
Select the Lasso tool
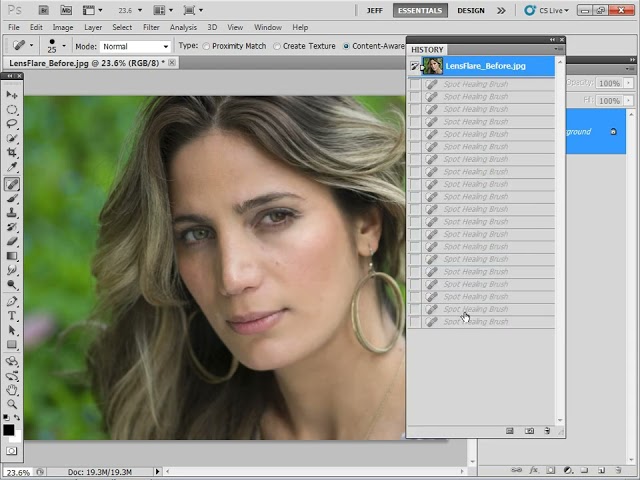click(12, 124)
